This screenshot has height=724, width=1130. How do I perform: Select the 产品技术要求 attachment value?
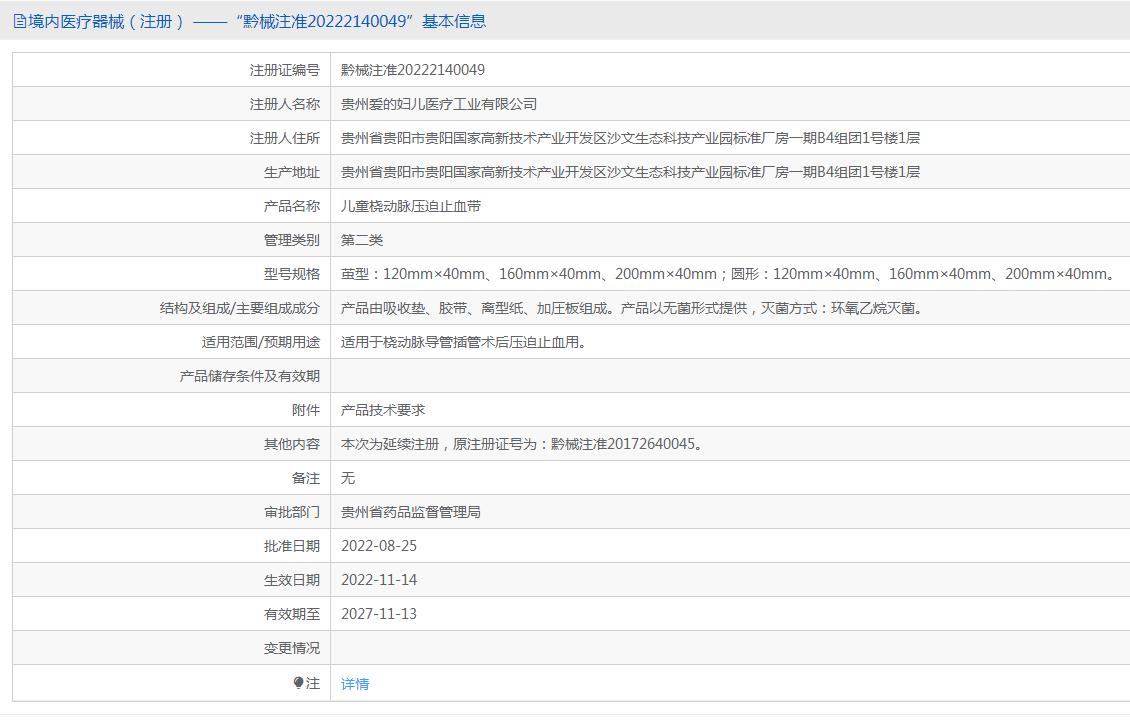coord(383,410)
